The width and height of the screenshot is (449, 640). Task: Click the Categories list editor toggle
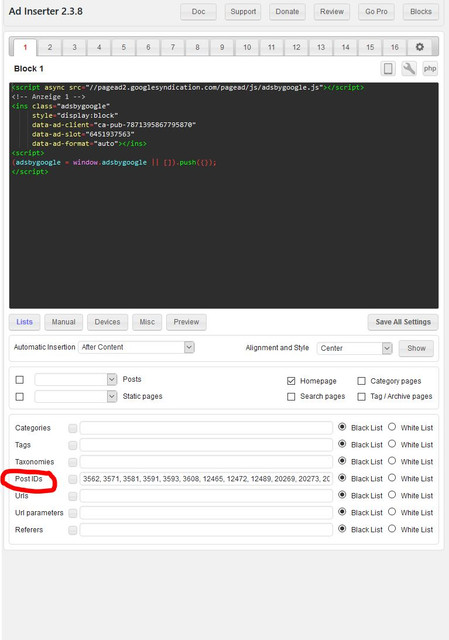73,428
